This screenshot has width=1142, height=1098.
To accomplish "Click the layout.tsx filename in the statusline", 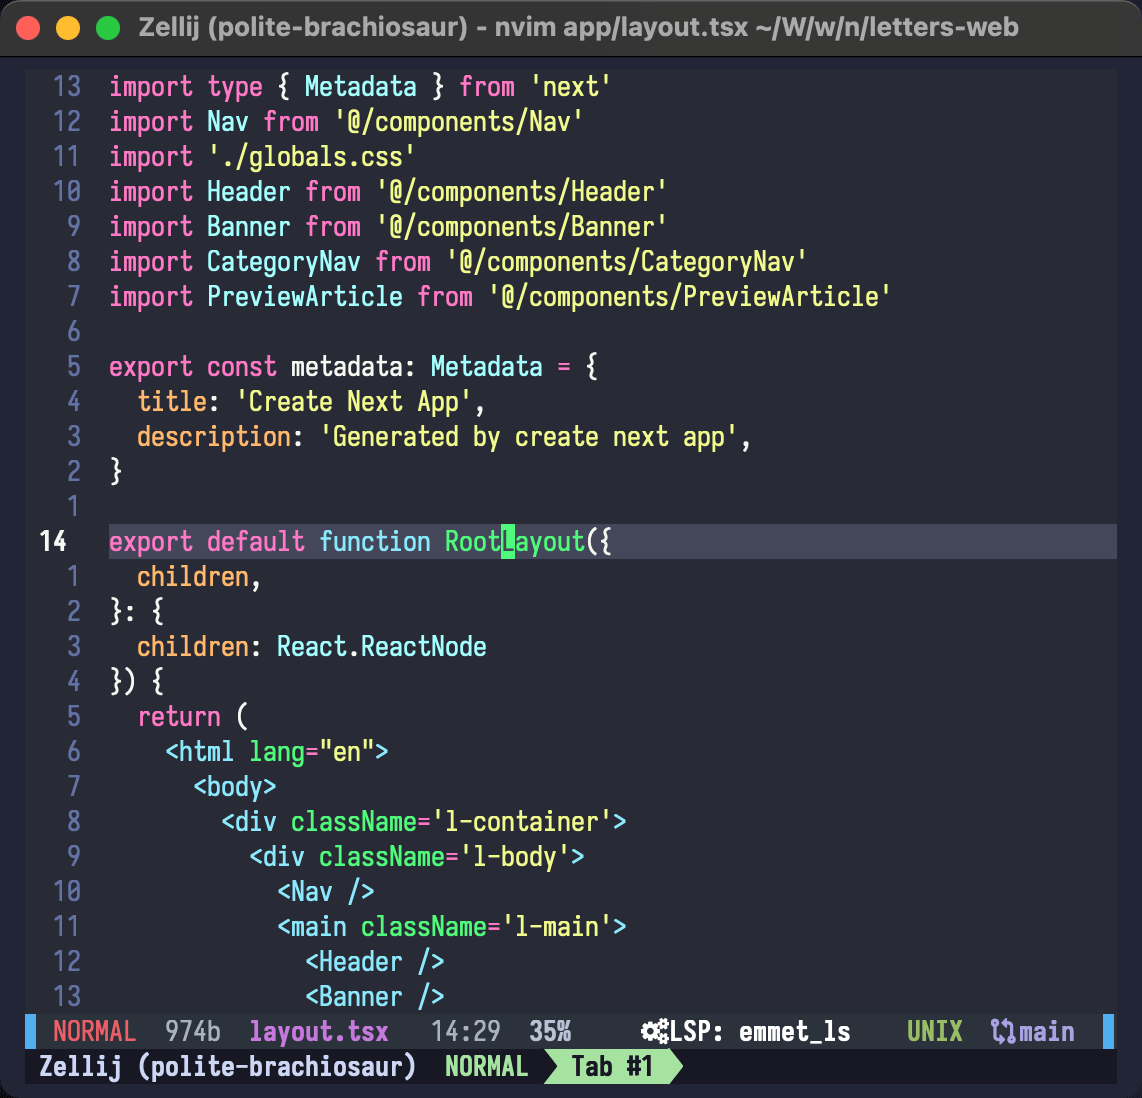I will coord(318,1031).
